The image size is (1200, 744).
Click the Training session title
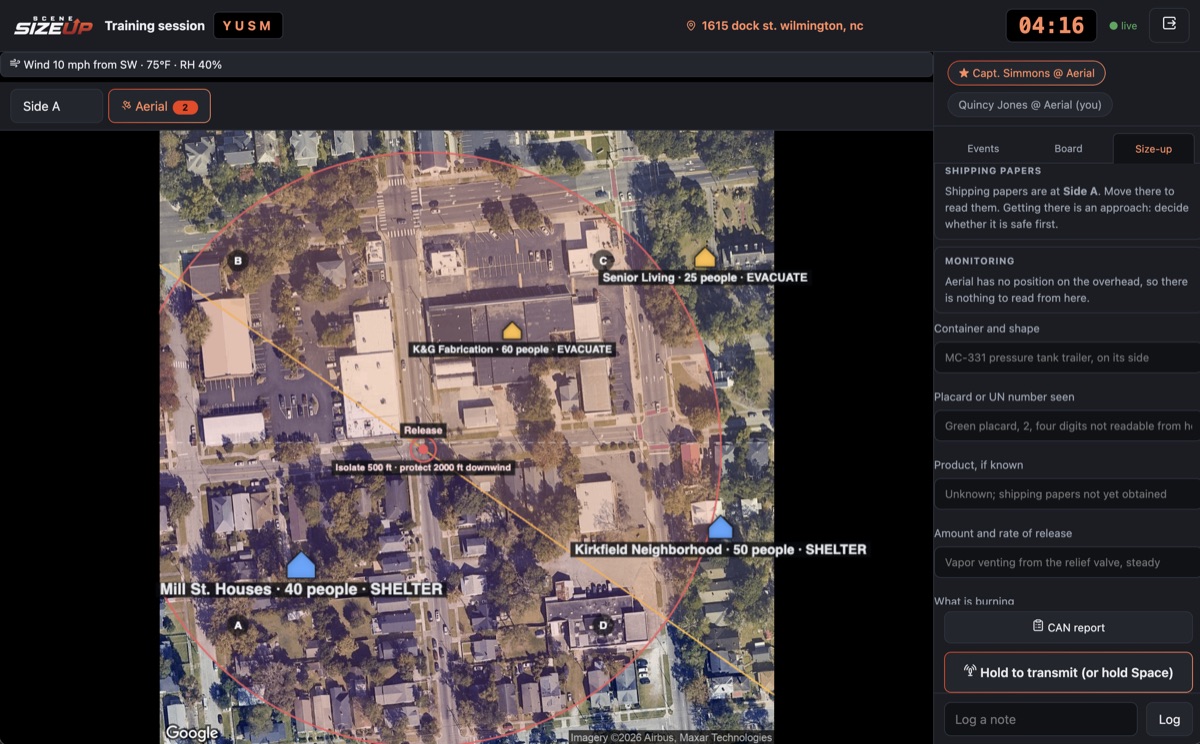pyautogui.click(x=154, y=26)
